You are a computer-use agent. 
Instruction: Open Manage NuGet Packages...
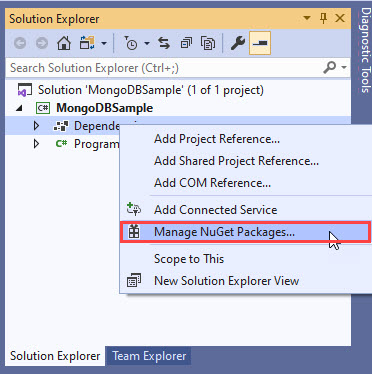tap(224, 232)
